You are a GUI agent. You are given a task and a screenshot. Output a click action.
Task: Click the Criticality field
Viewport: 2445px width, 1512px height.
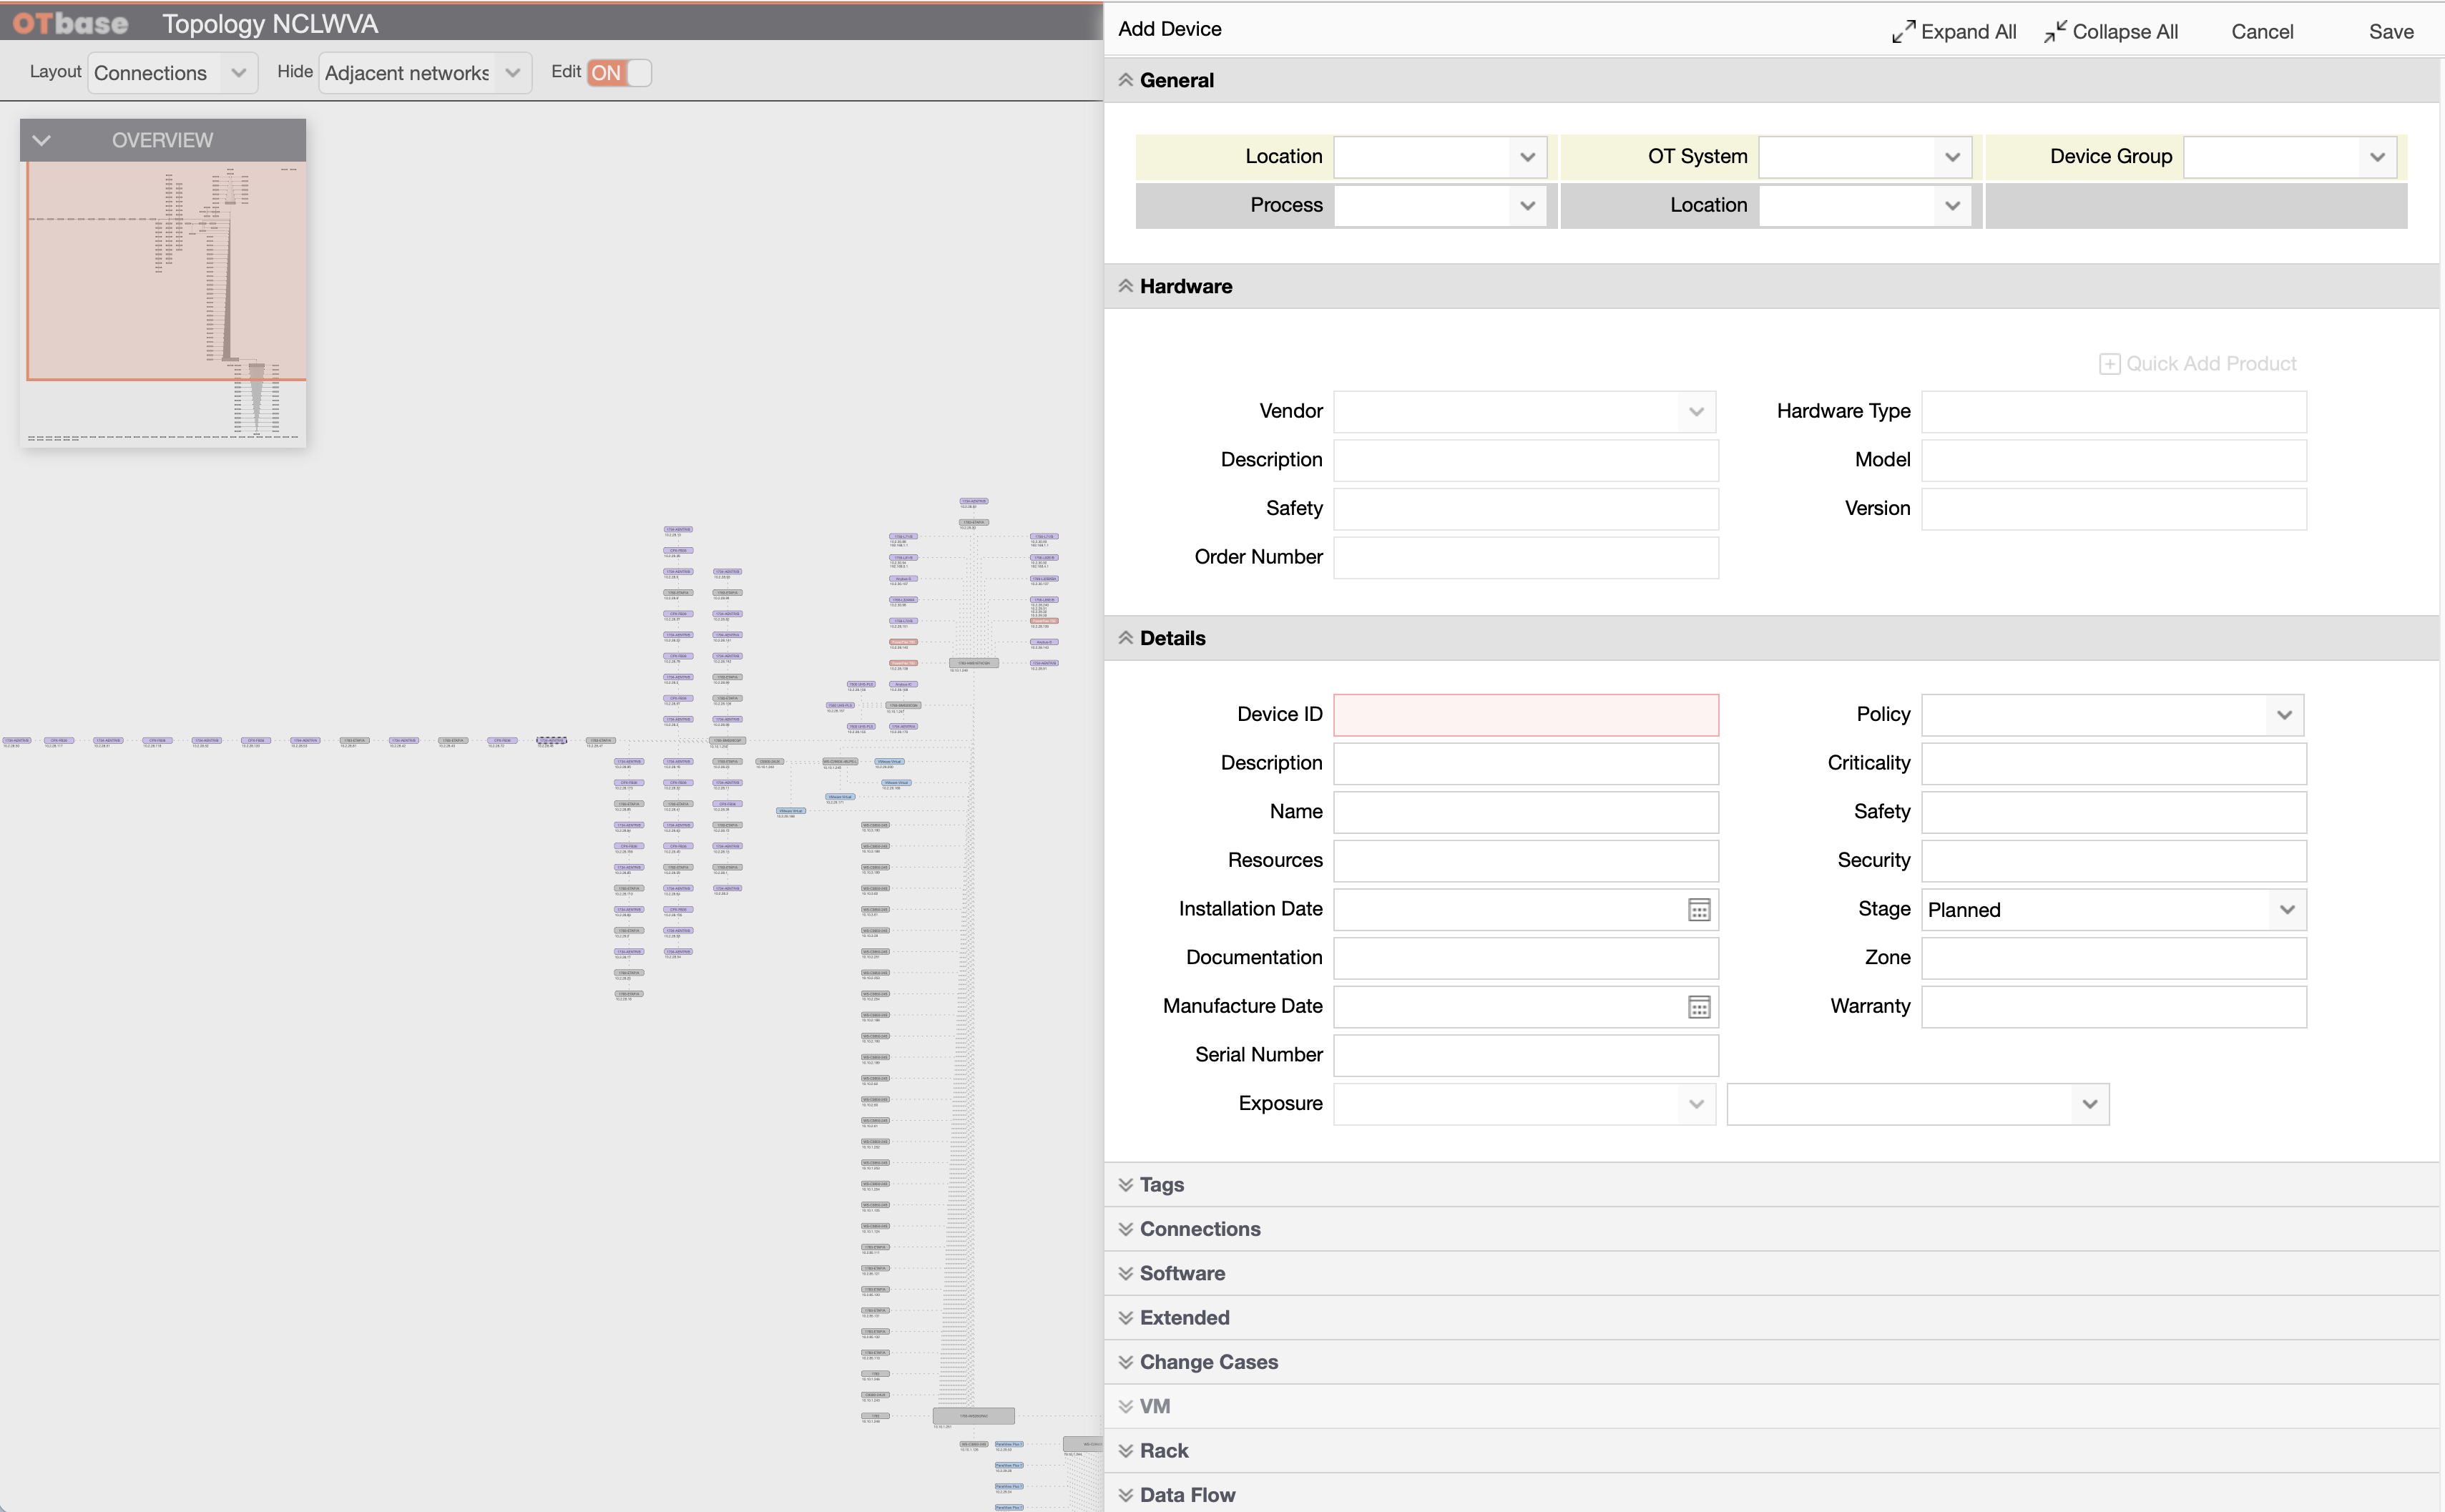click(x=2114, y=764)
